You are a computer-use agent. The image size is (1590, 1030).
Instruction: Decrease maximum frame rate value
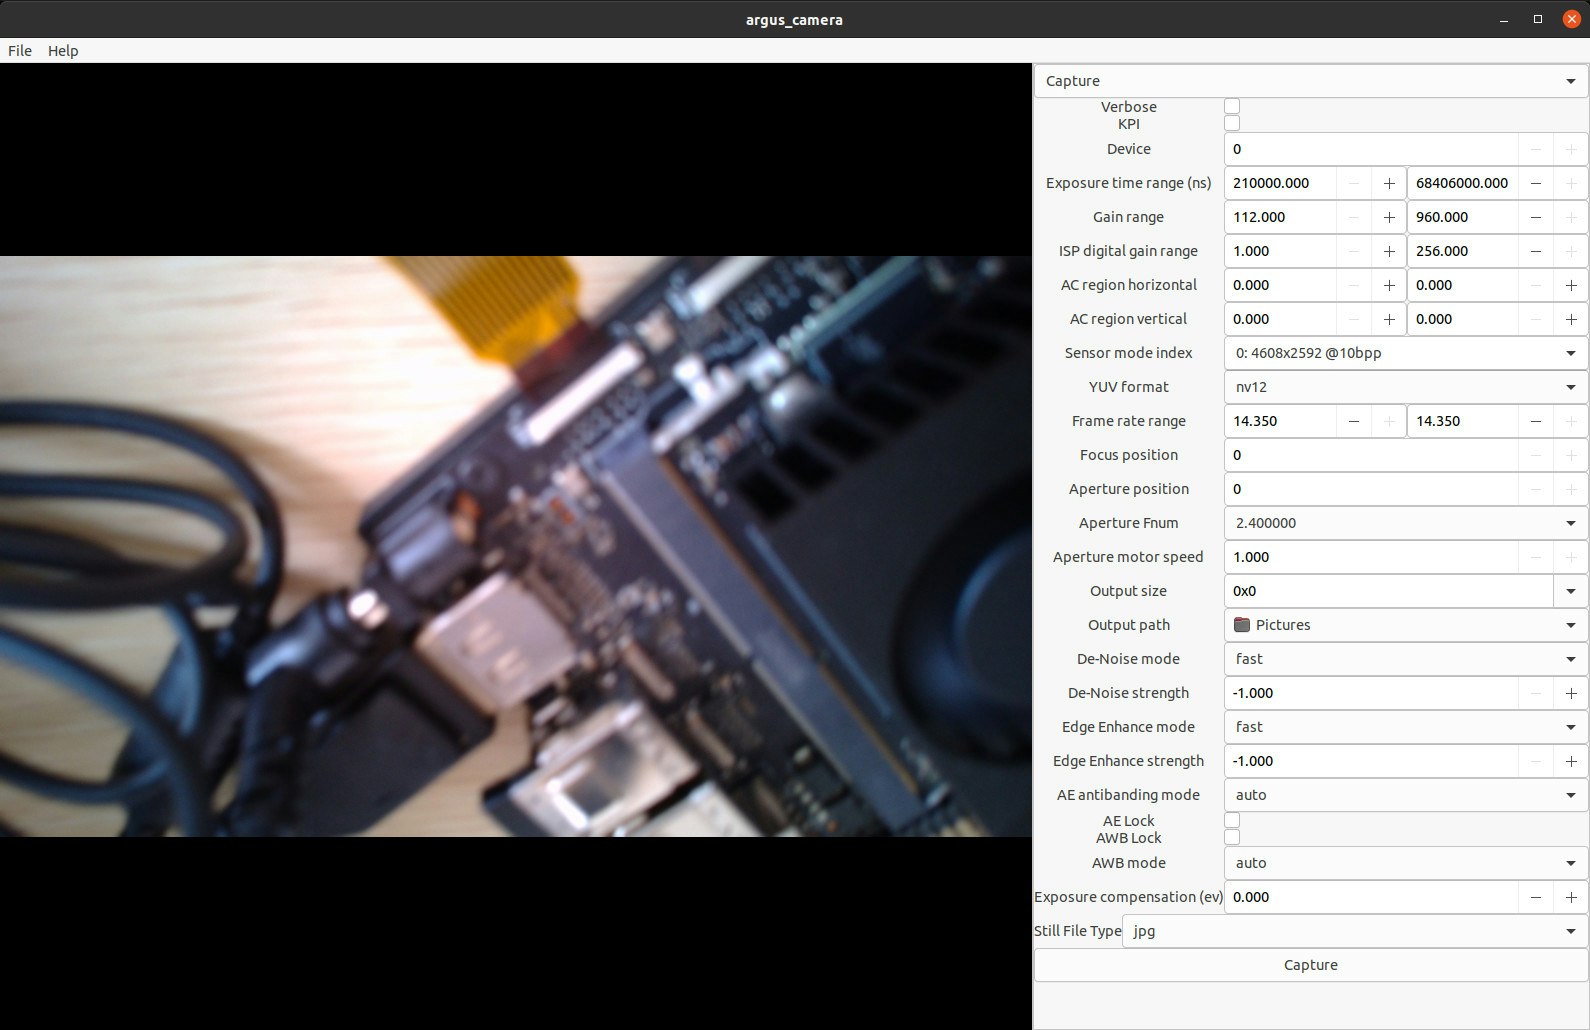click(1536, 421)
